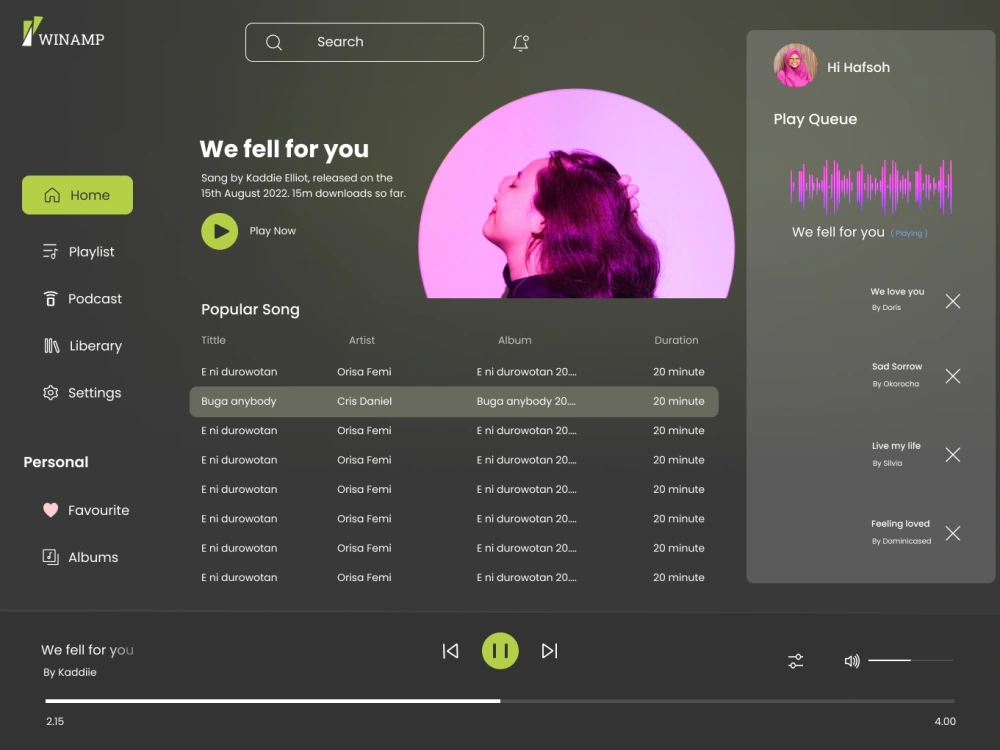The height and width of the screenshot is (750, 1000).
Task: Remove Live my life from queue
Action: [x=953, y=455]
